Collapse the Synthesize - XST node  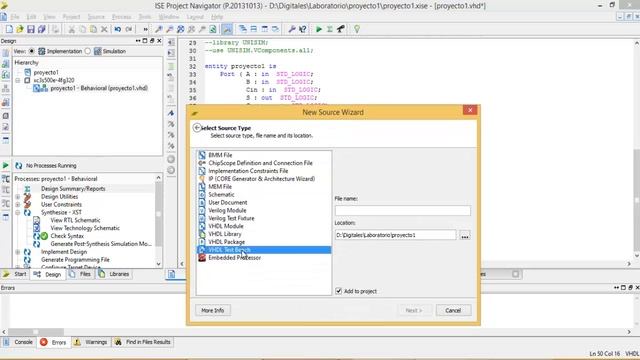(x=18, y=213)
